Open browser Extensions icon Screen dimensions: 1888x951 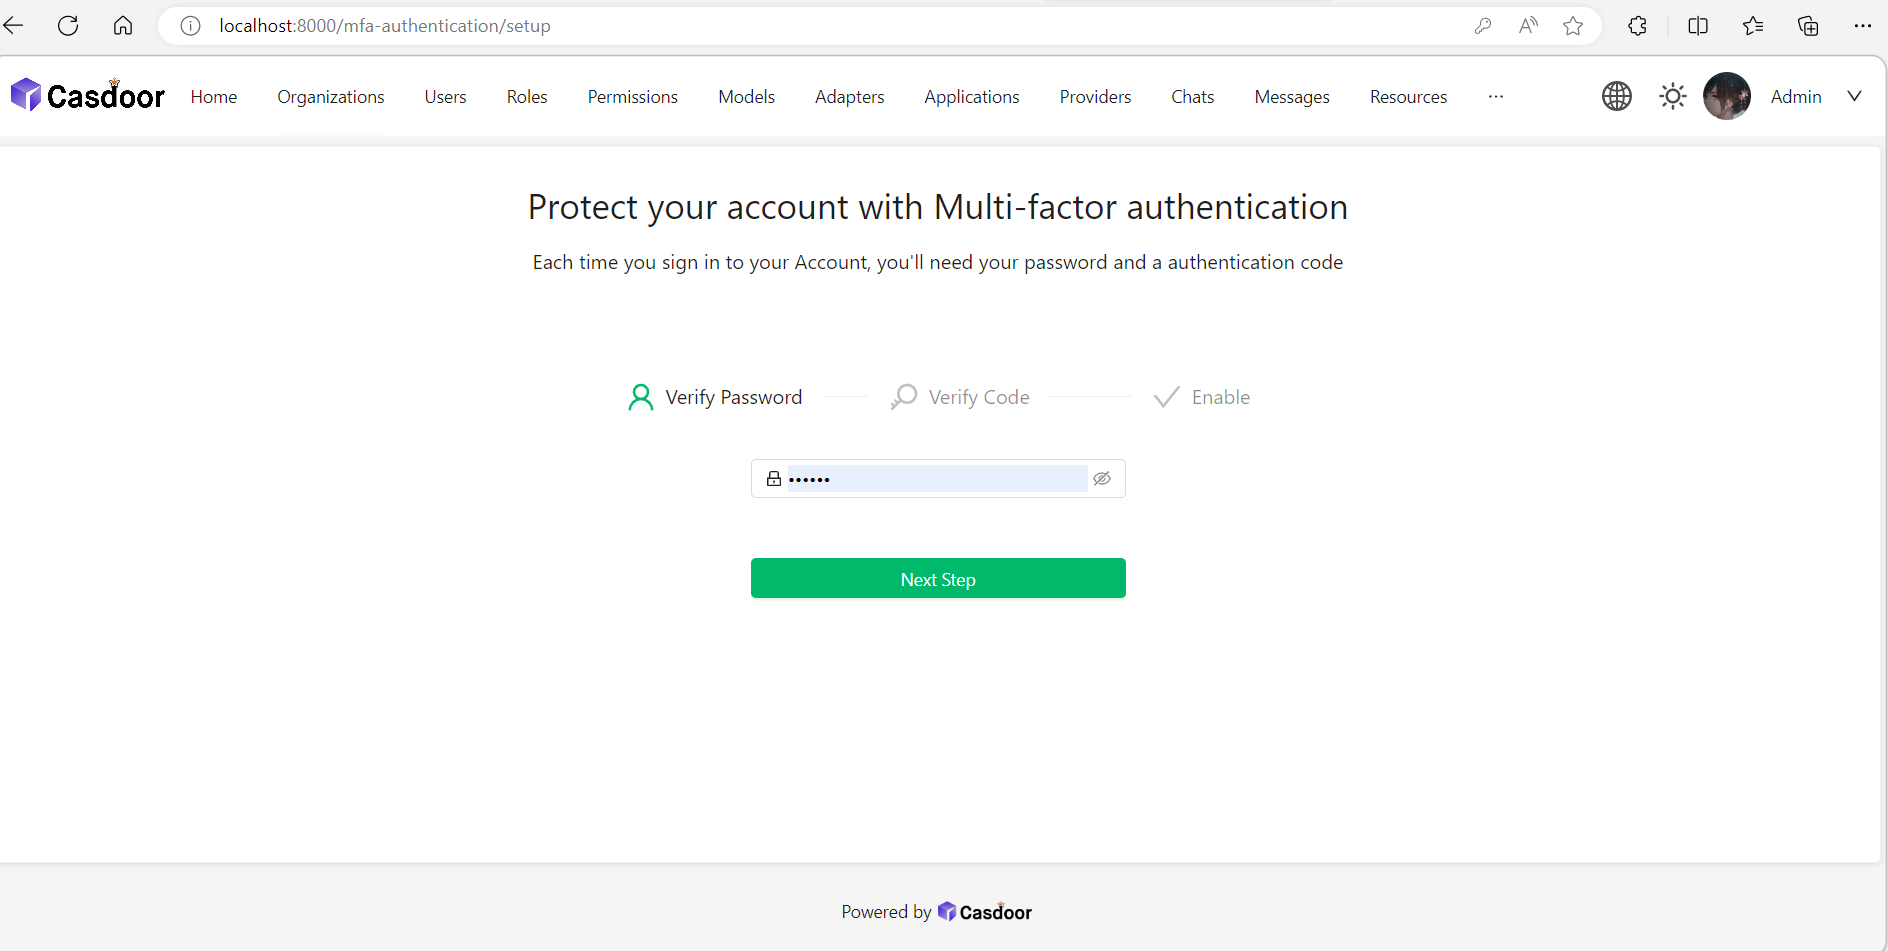click(1638, 26)
